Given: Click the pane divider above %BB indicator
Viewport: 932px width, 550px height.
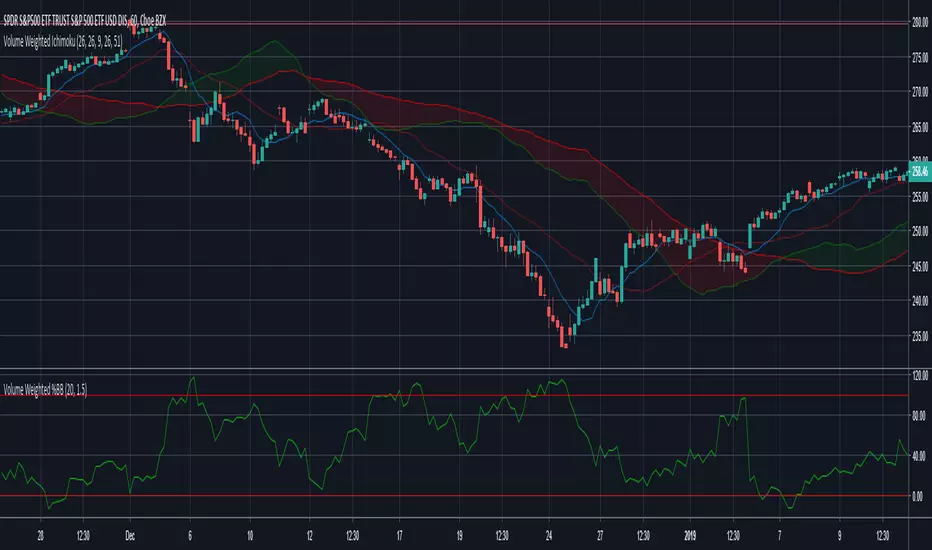Looking at the screenshot, I should 454,369.
